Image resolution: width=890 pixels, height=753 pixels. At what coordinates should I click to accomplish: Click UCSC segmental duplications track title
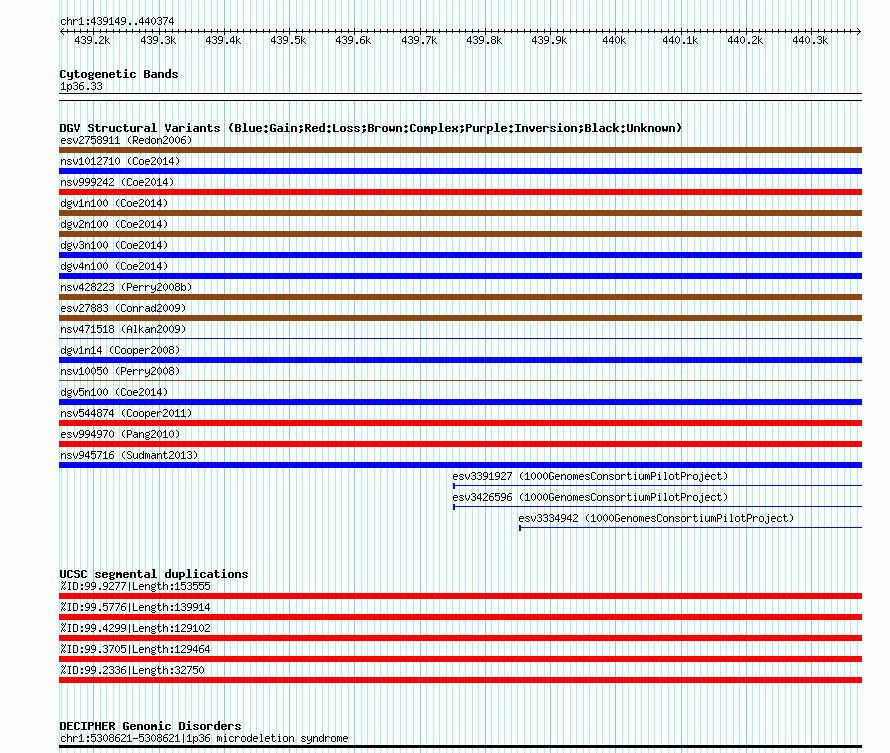pos(154,574)
